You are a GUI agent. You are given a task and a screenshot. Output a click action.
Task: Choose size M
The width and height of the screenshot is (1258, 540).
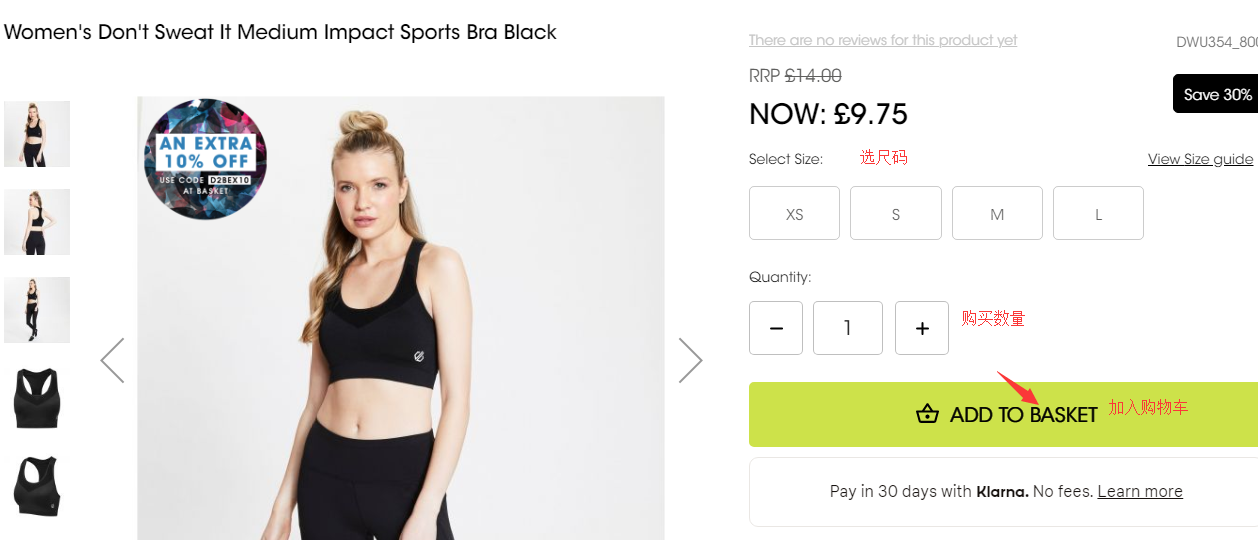pos(997,213)
